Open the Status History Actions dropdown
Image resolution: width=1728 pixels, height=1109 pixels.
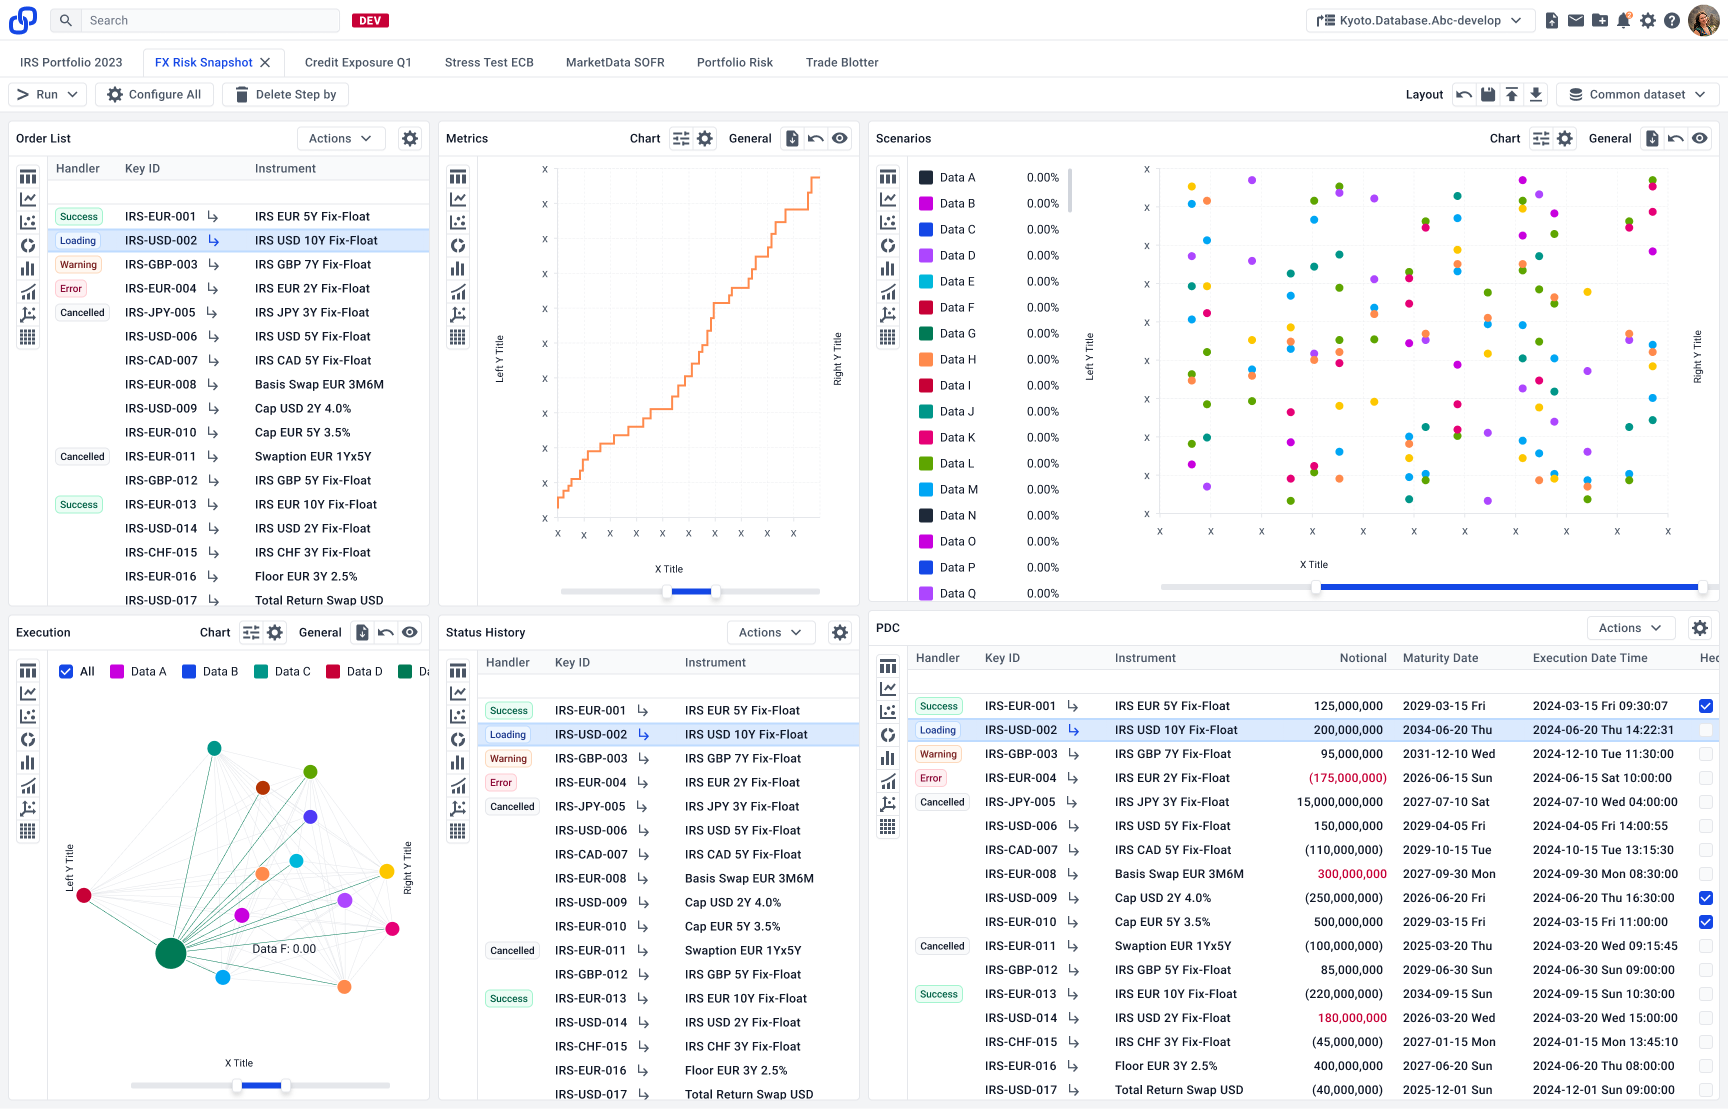(x=771, y=633)
